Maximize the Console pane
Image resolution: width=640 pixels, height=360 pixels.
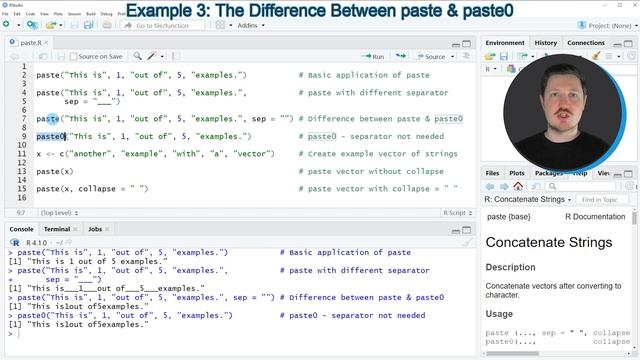click(467, 230)
